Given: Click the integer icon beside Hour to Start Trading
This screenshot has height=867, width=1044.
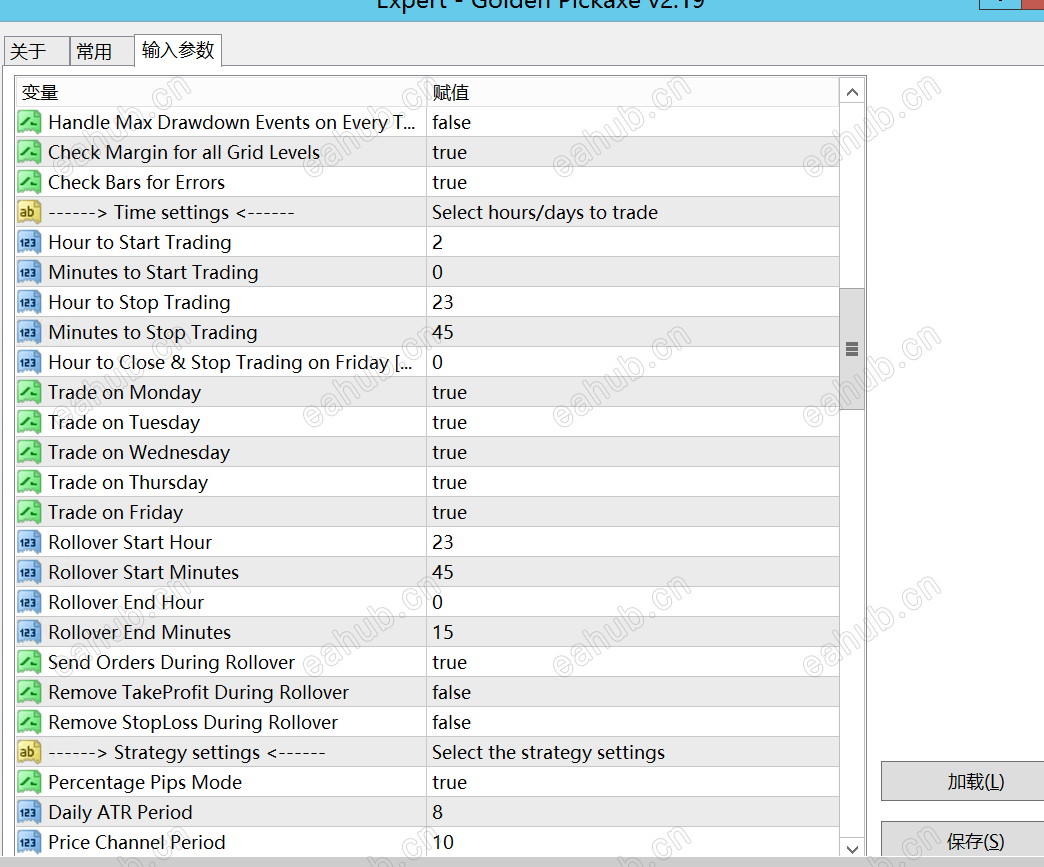Looking at the screenshot, I should 29,242.
